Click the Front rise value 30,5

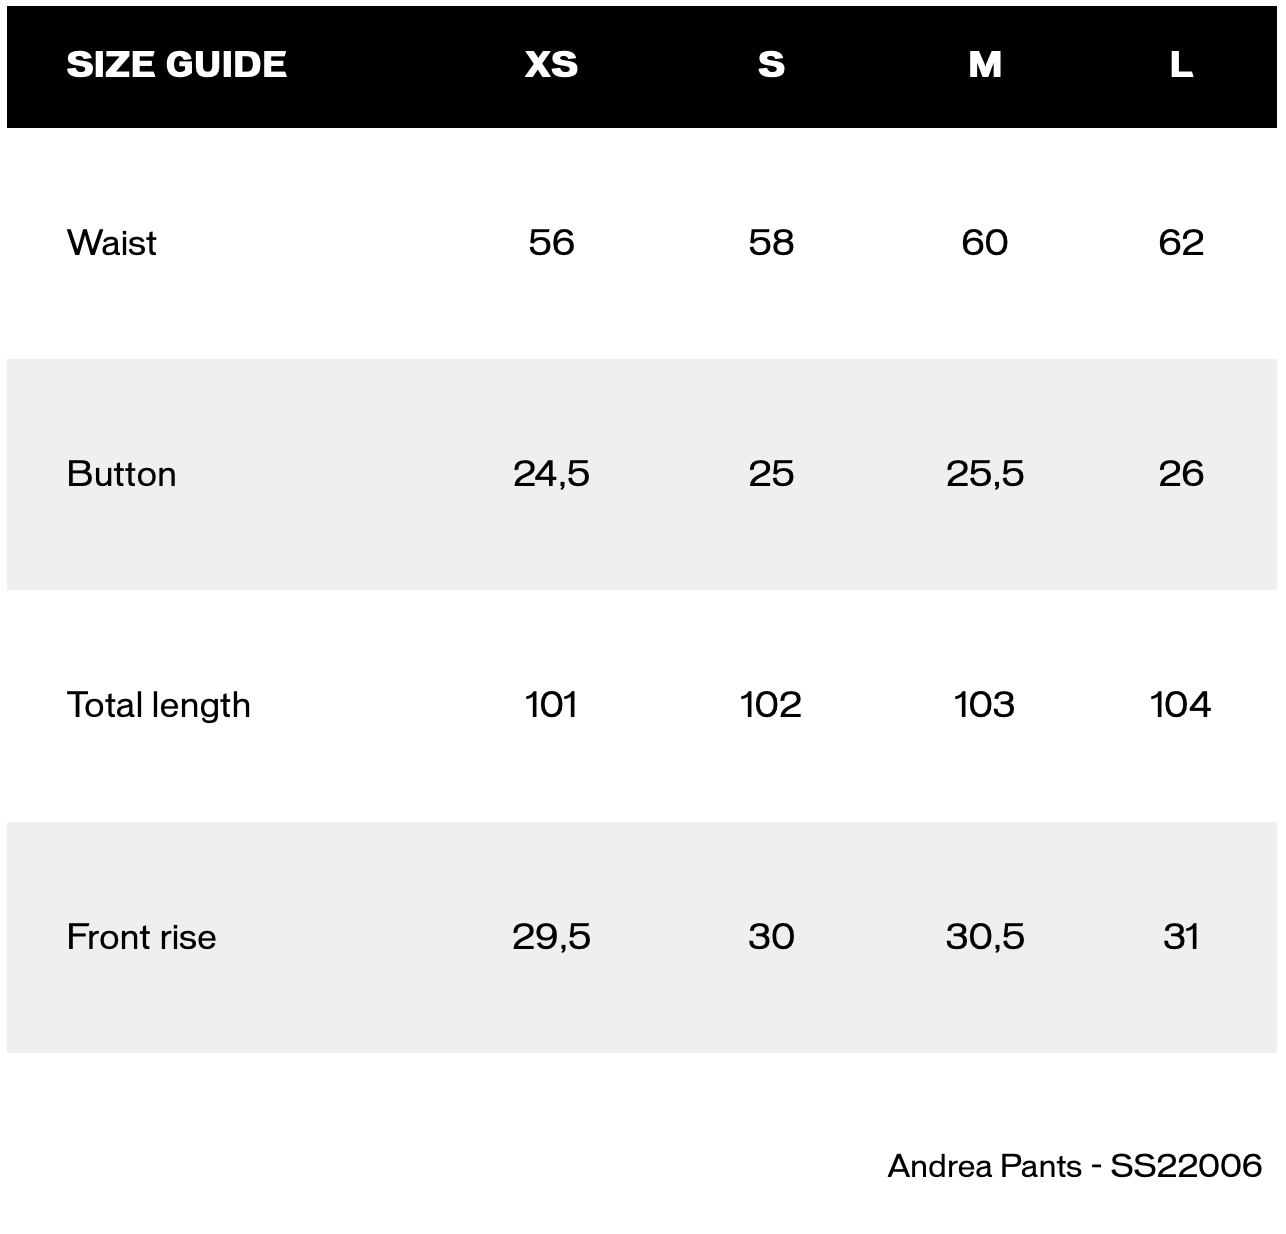[x=985, y=937]
